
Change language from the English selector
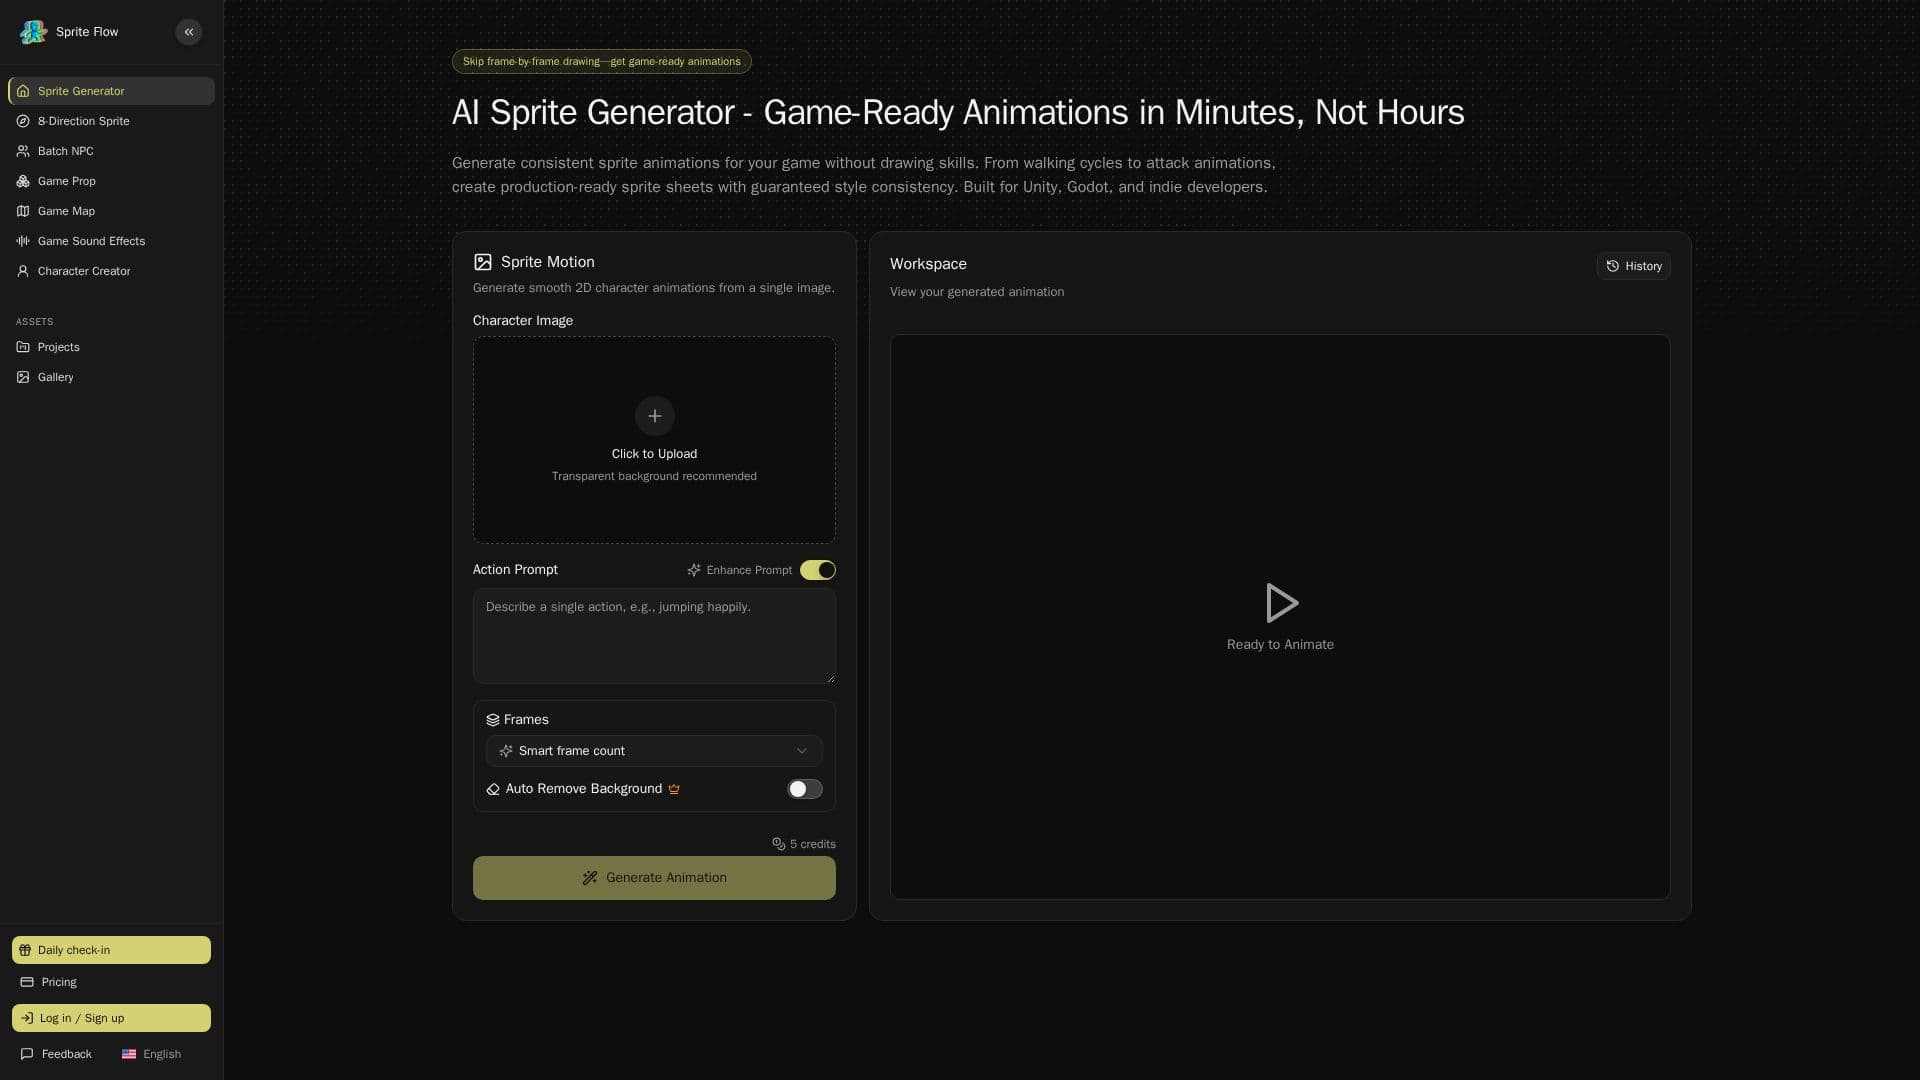pos(152,1054)
